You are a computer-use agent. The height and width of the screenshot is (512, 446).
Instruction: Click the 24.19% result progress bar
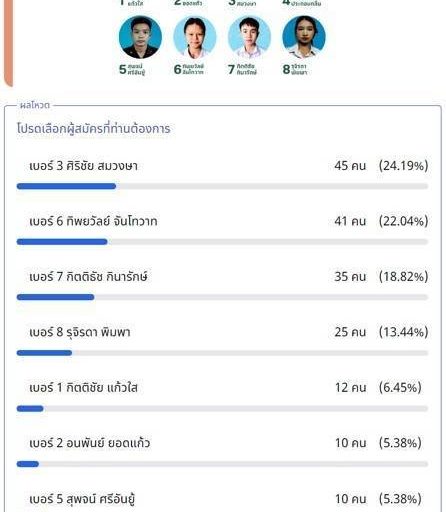pos(222,186)
